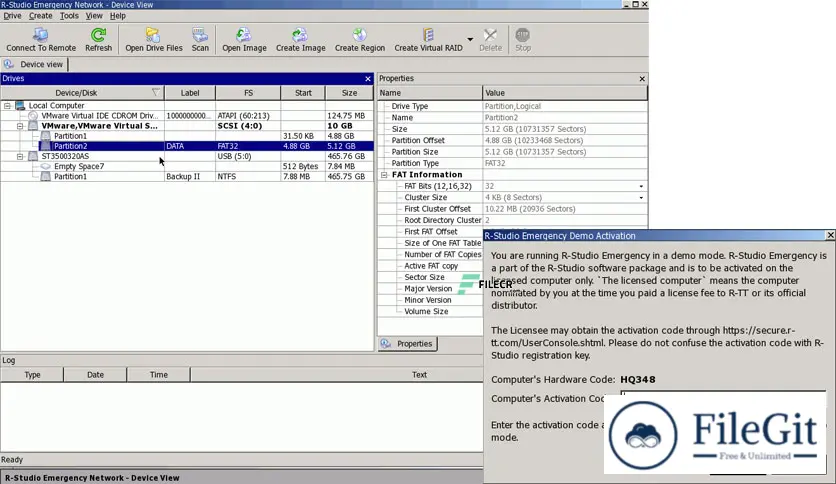Viewport: 836px width, 484px height.
Task: Click the Empty Space7 icon
Action: point(46,166)
